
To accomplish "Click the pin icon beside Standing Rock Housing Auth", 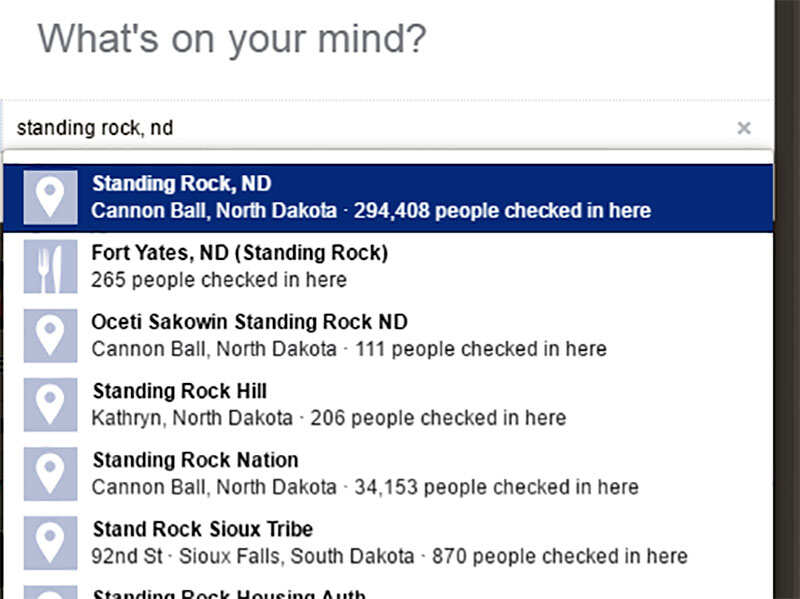I will pos(51,592).
